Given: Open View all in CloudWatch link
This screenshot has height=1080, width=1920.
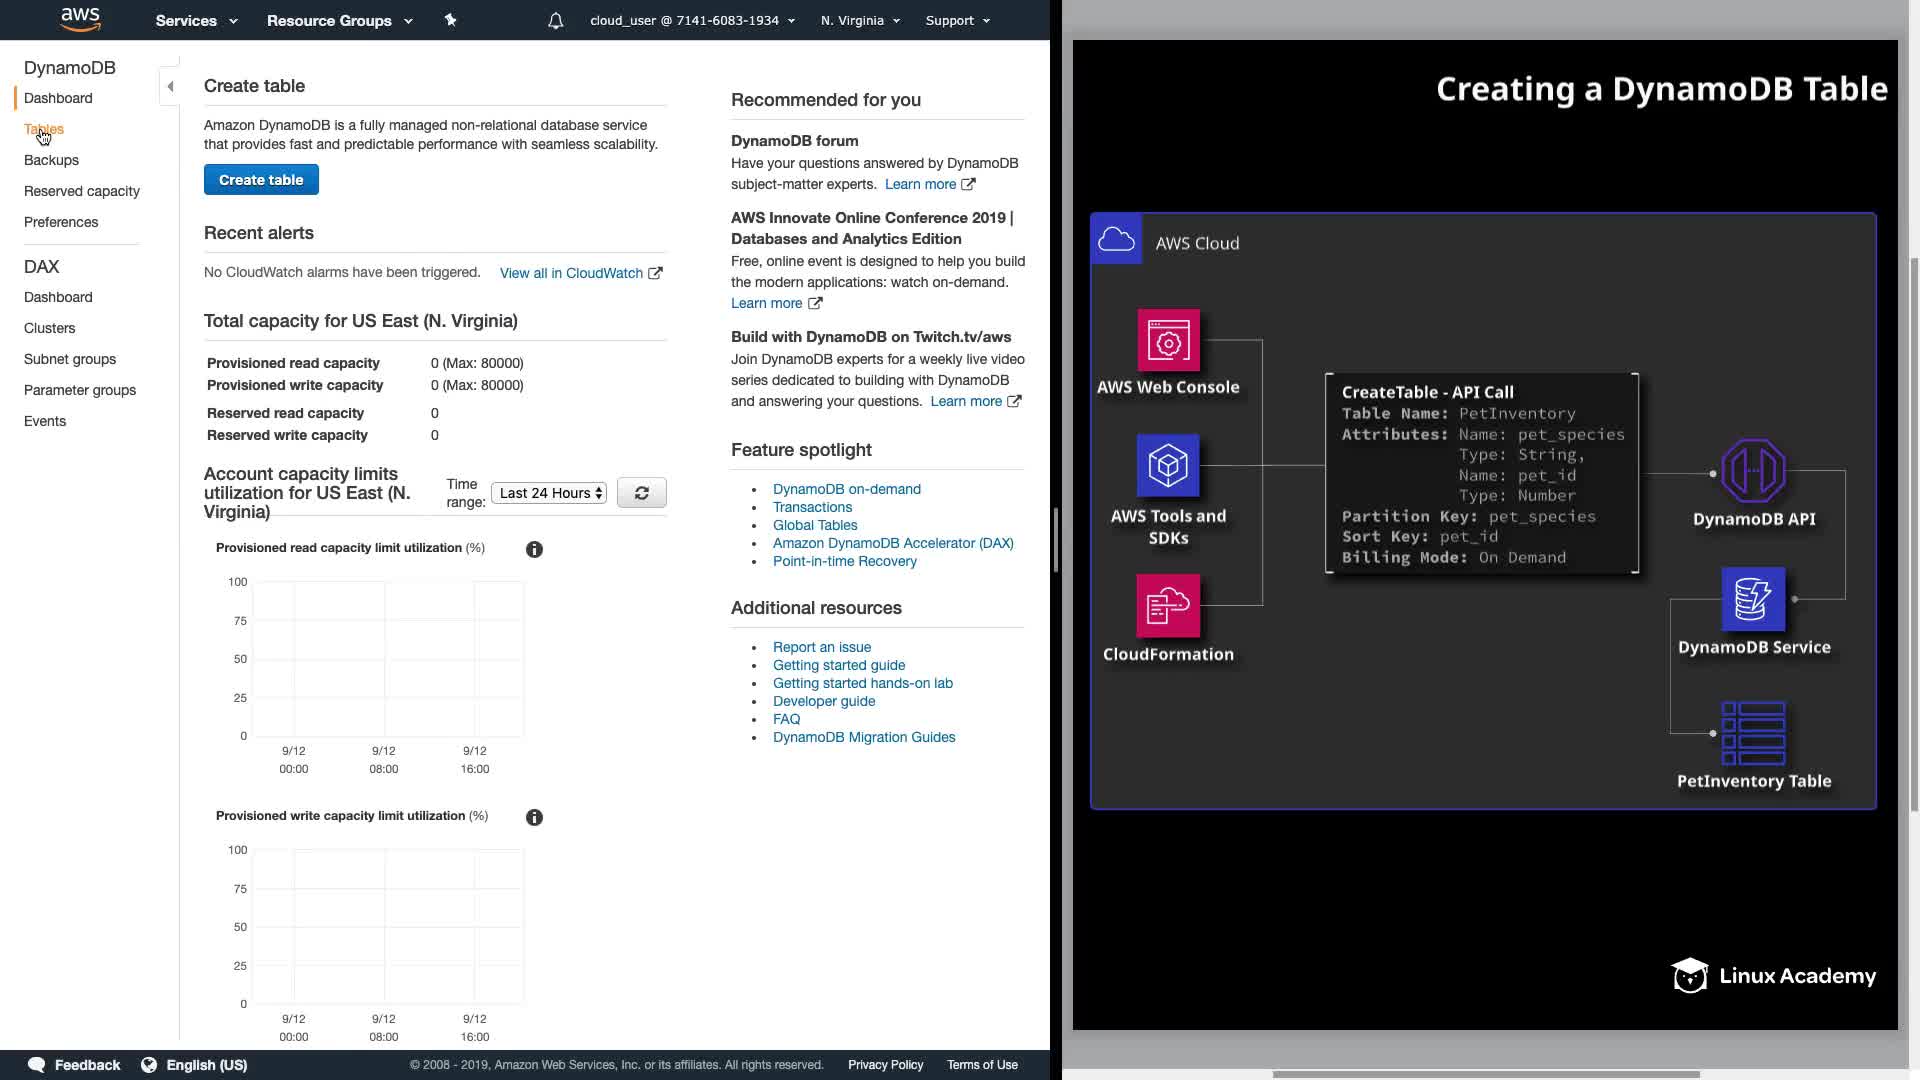Looking at the screenshot, I should (571, 273).
